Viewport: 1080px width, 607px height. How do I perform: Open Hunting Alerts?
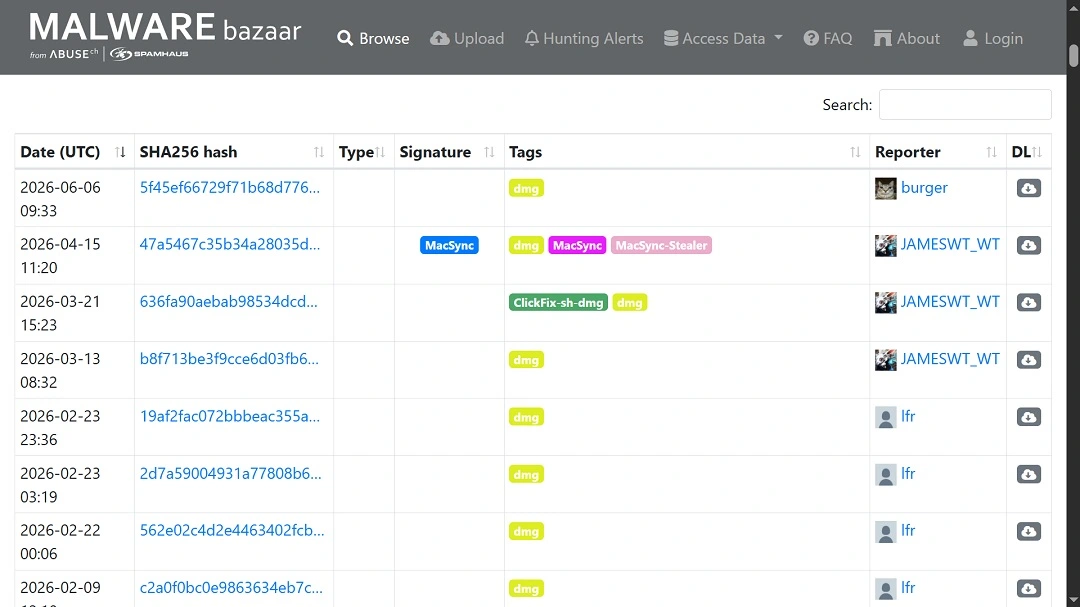tap(584, 39)
